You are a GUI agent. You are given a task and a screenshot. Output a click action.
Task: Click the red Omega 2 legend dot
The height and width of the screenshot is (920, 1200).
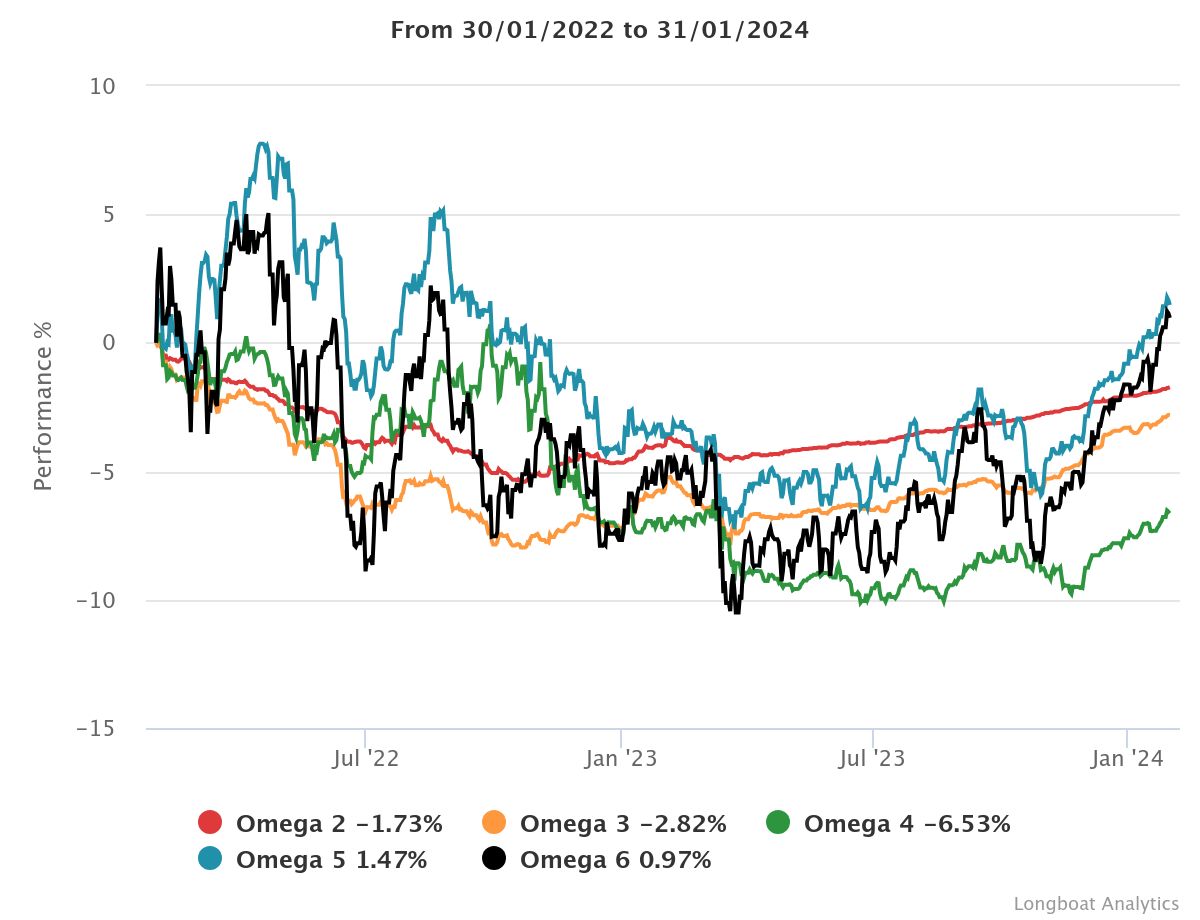click(x=210, y=824)
